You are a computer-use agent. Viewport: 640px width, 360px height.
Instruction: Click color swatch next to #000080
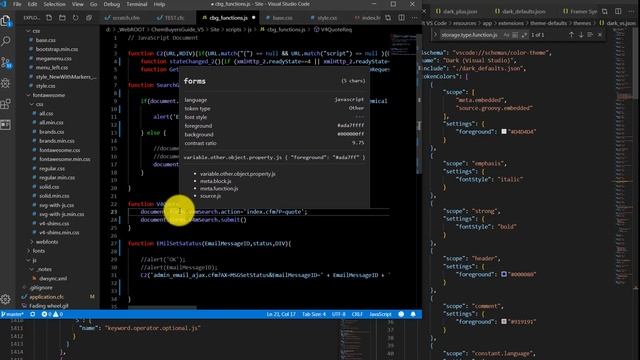(x=504, y=274)
